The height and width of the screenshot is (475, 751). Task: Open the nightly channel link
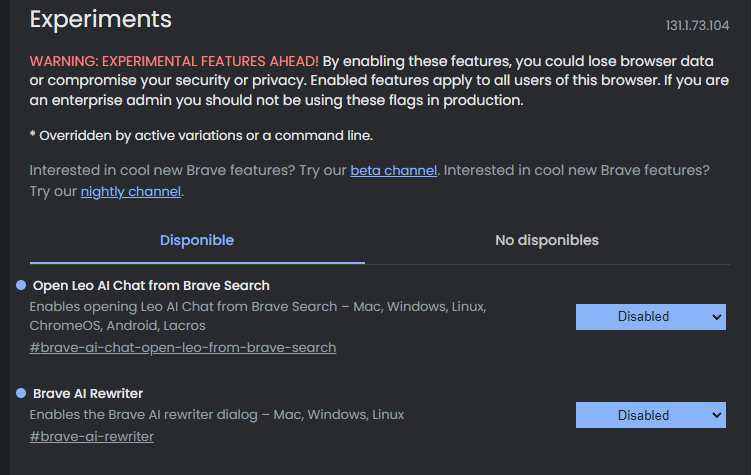[x=131, y=192]
